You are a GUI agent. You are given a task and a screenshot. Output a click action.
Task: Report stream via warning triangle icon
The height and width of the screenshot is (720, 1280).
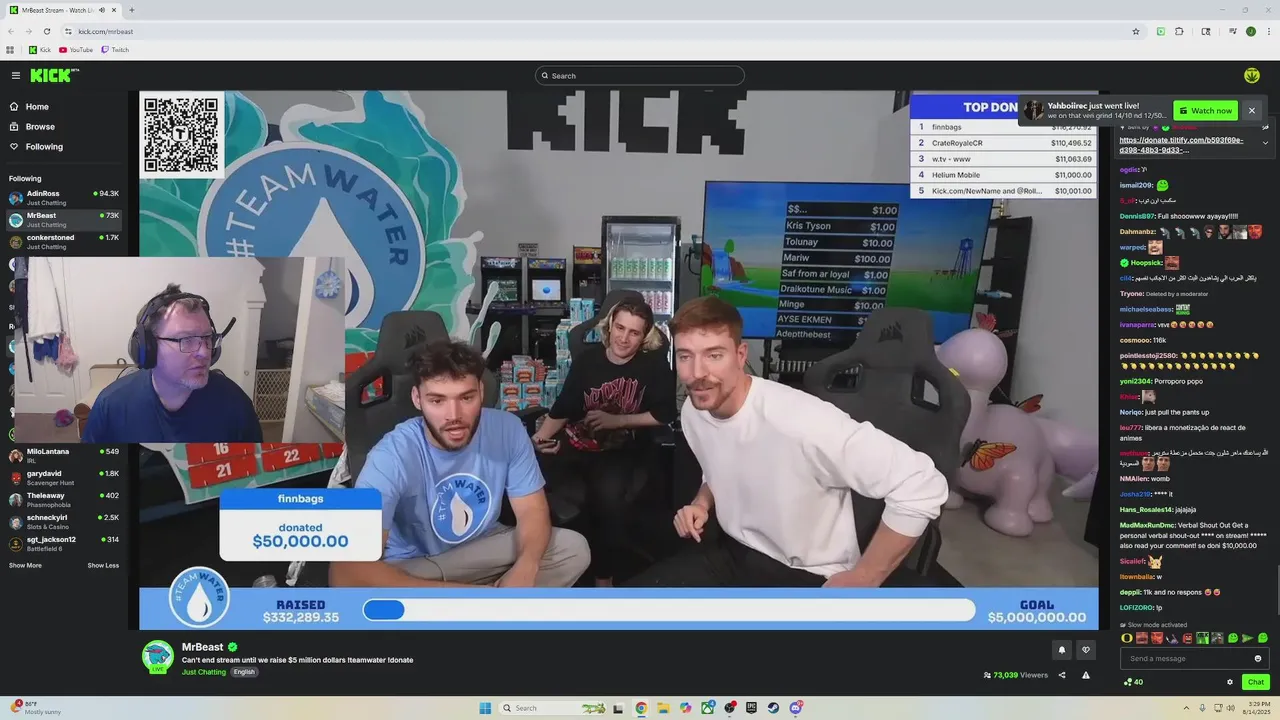1086,675
